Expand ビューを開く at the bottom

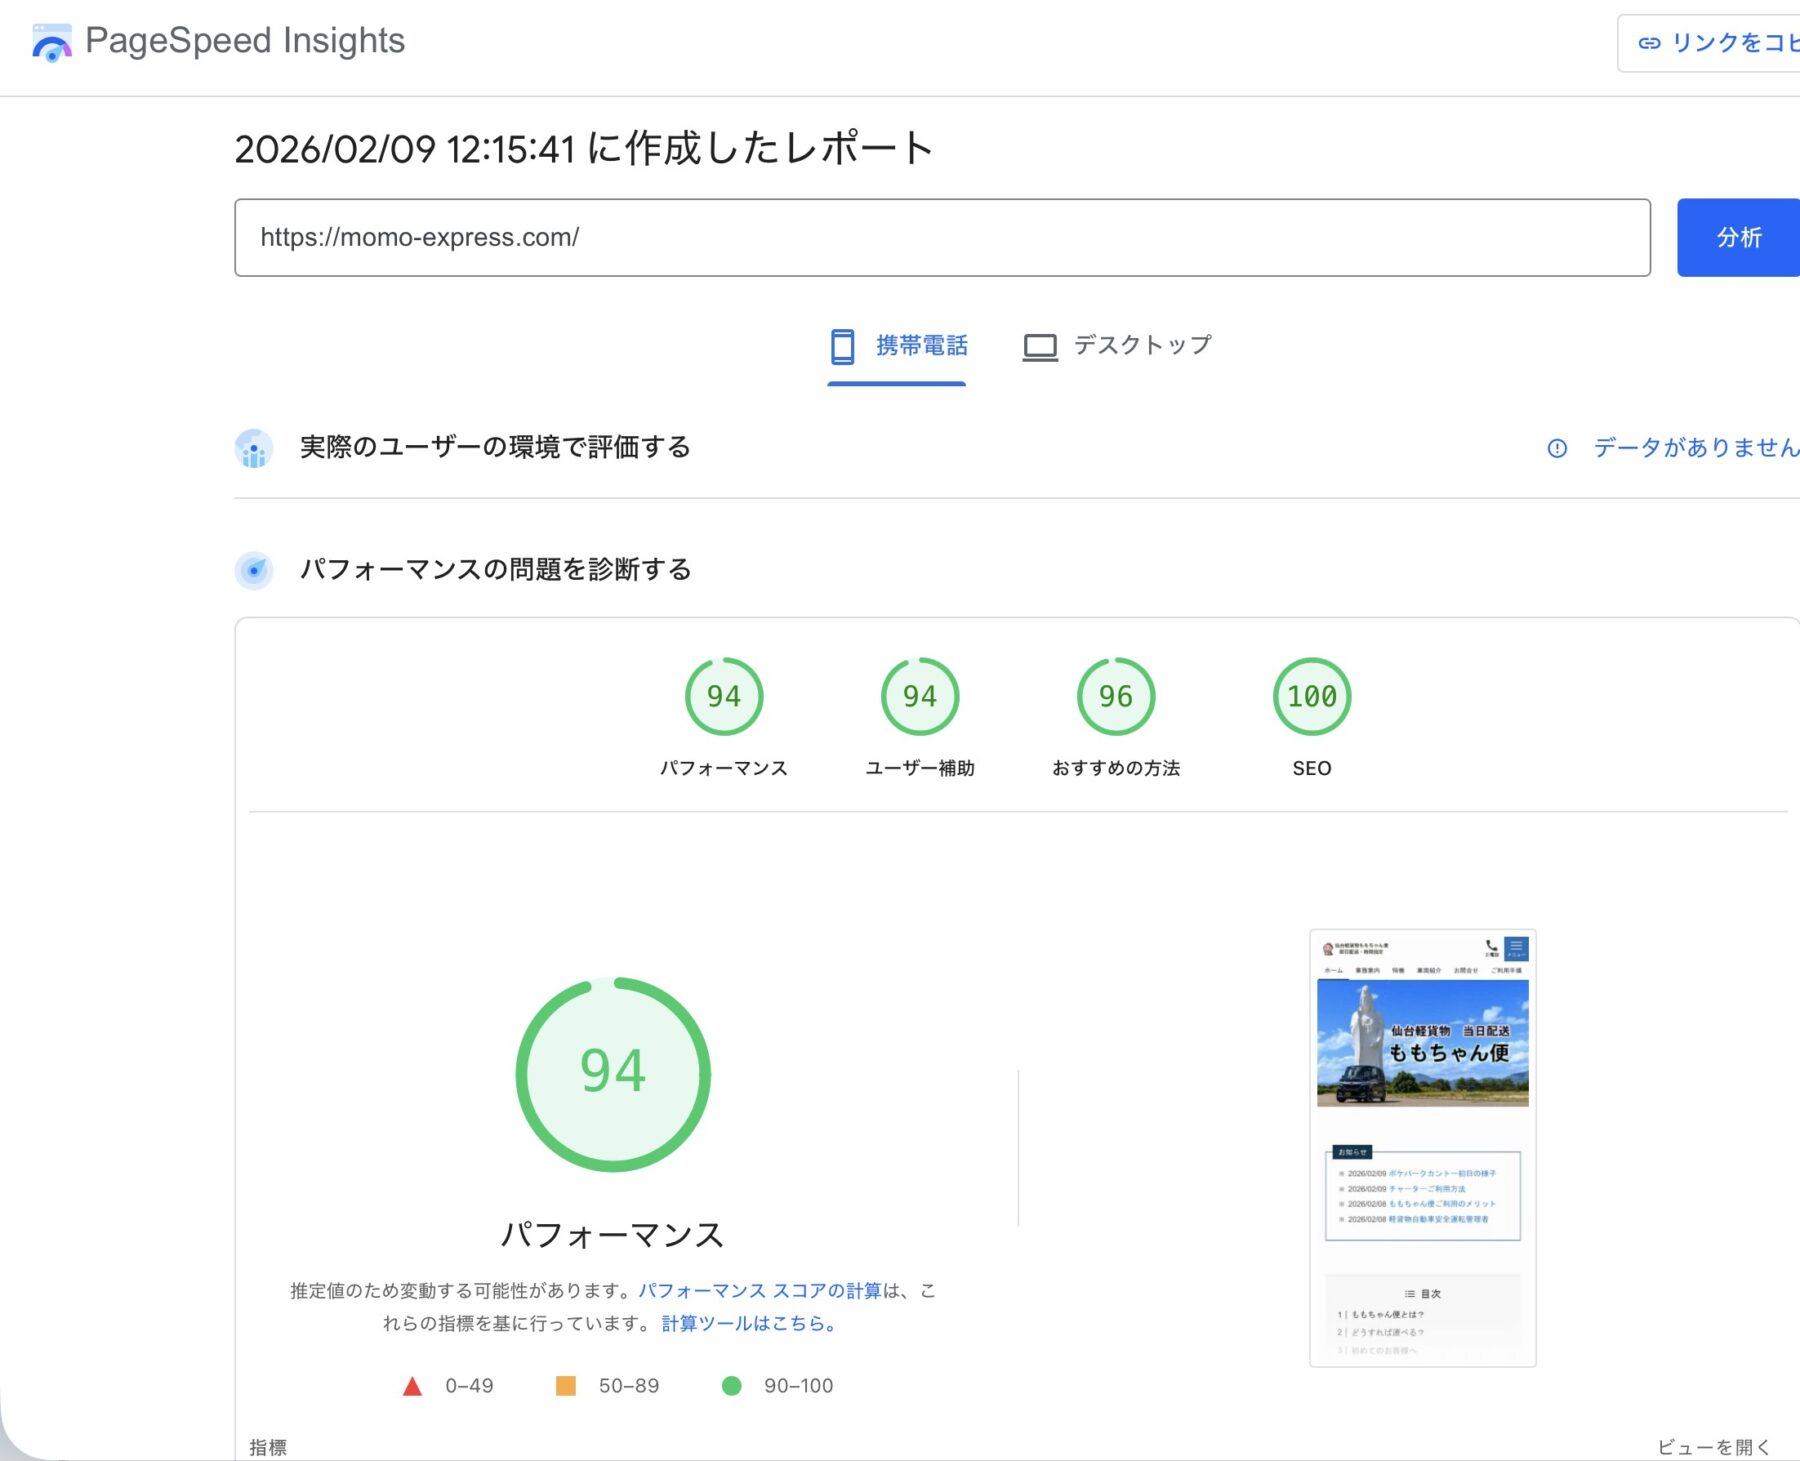(1712, 1445)
